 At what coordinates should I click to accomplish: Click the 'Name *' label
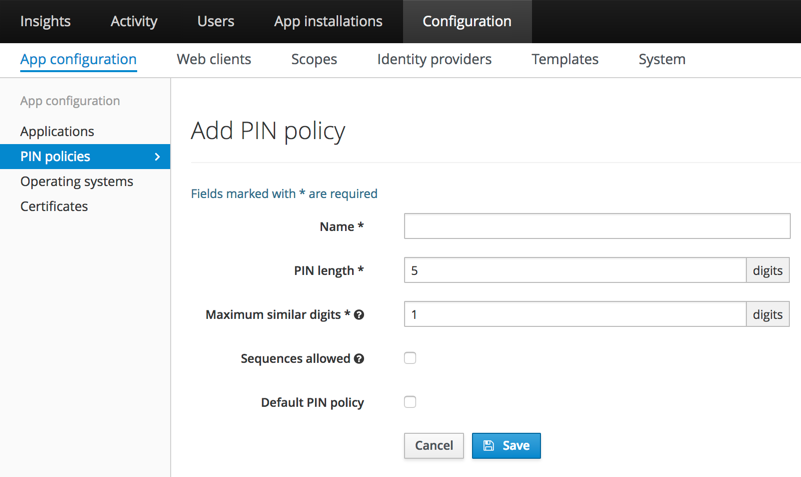pos(342,227)
